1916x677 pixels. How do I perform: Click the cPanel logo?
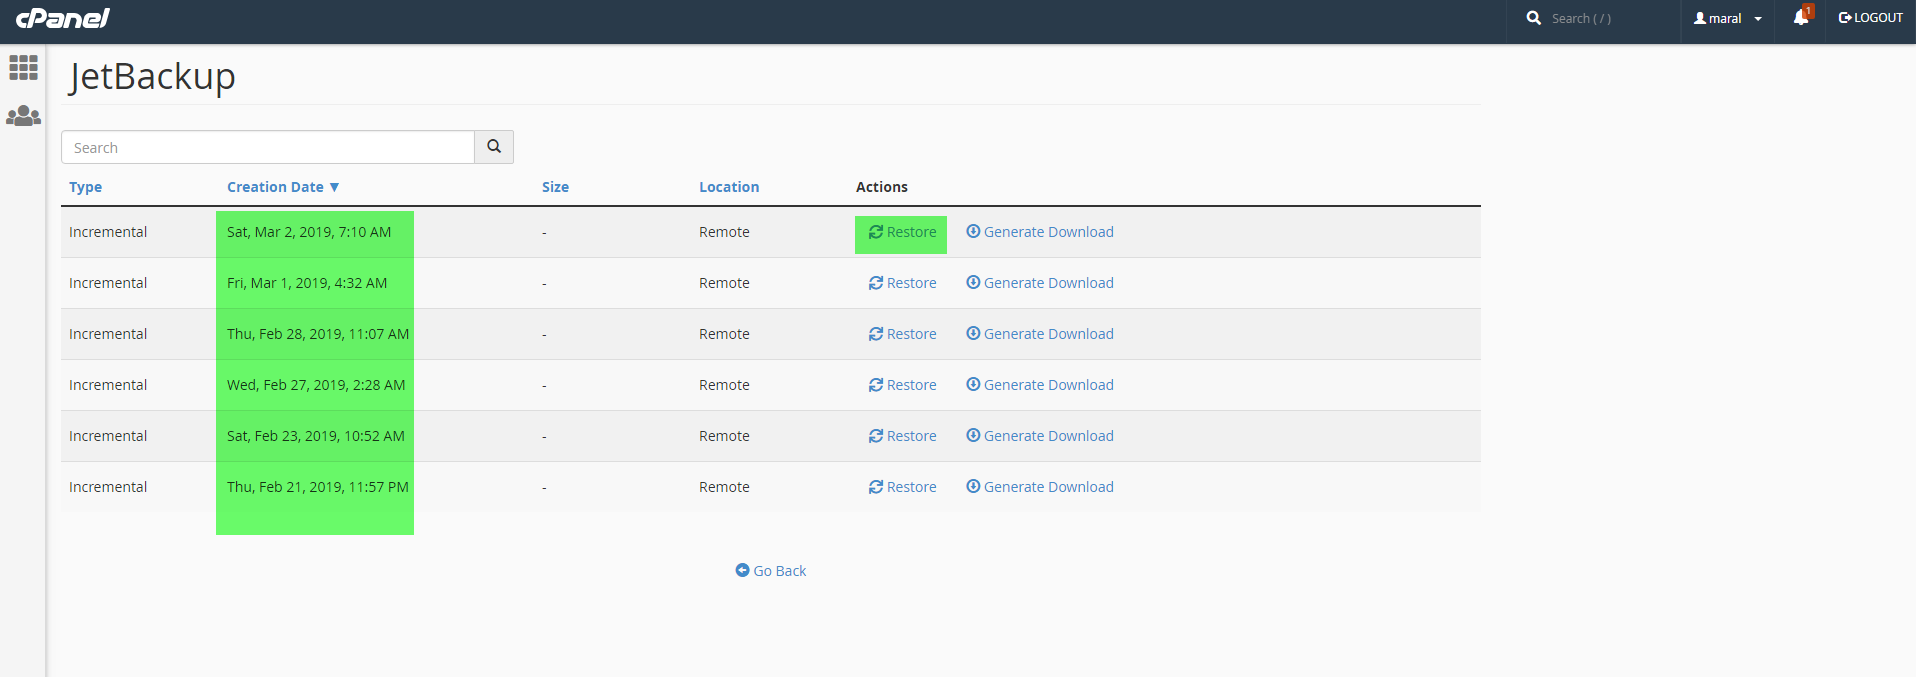tap(63, 18)
